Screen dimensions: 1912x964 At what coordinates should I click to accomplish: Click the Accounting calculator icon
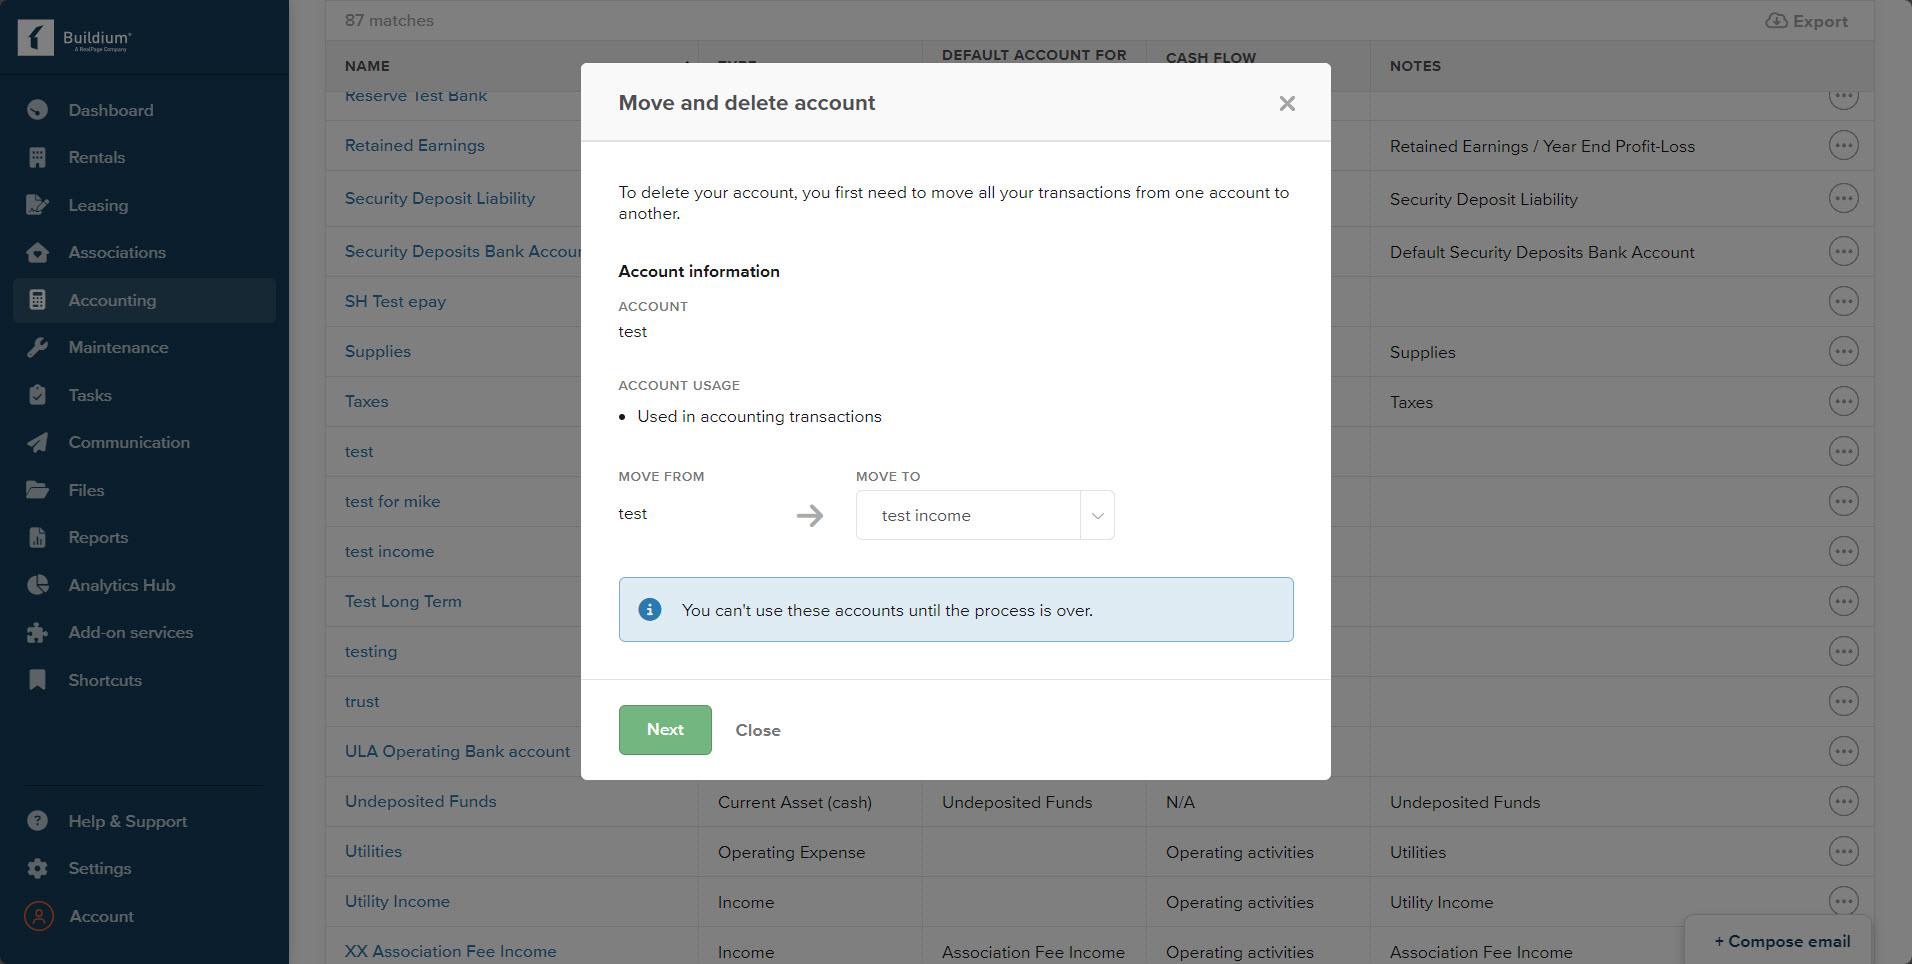click(38, 300)
